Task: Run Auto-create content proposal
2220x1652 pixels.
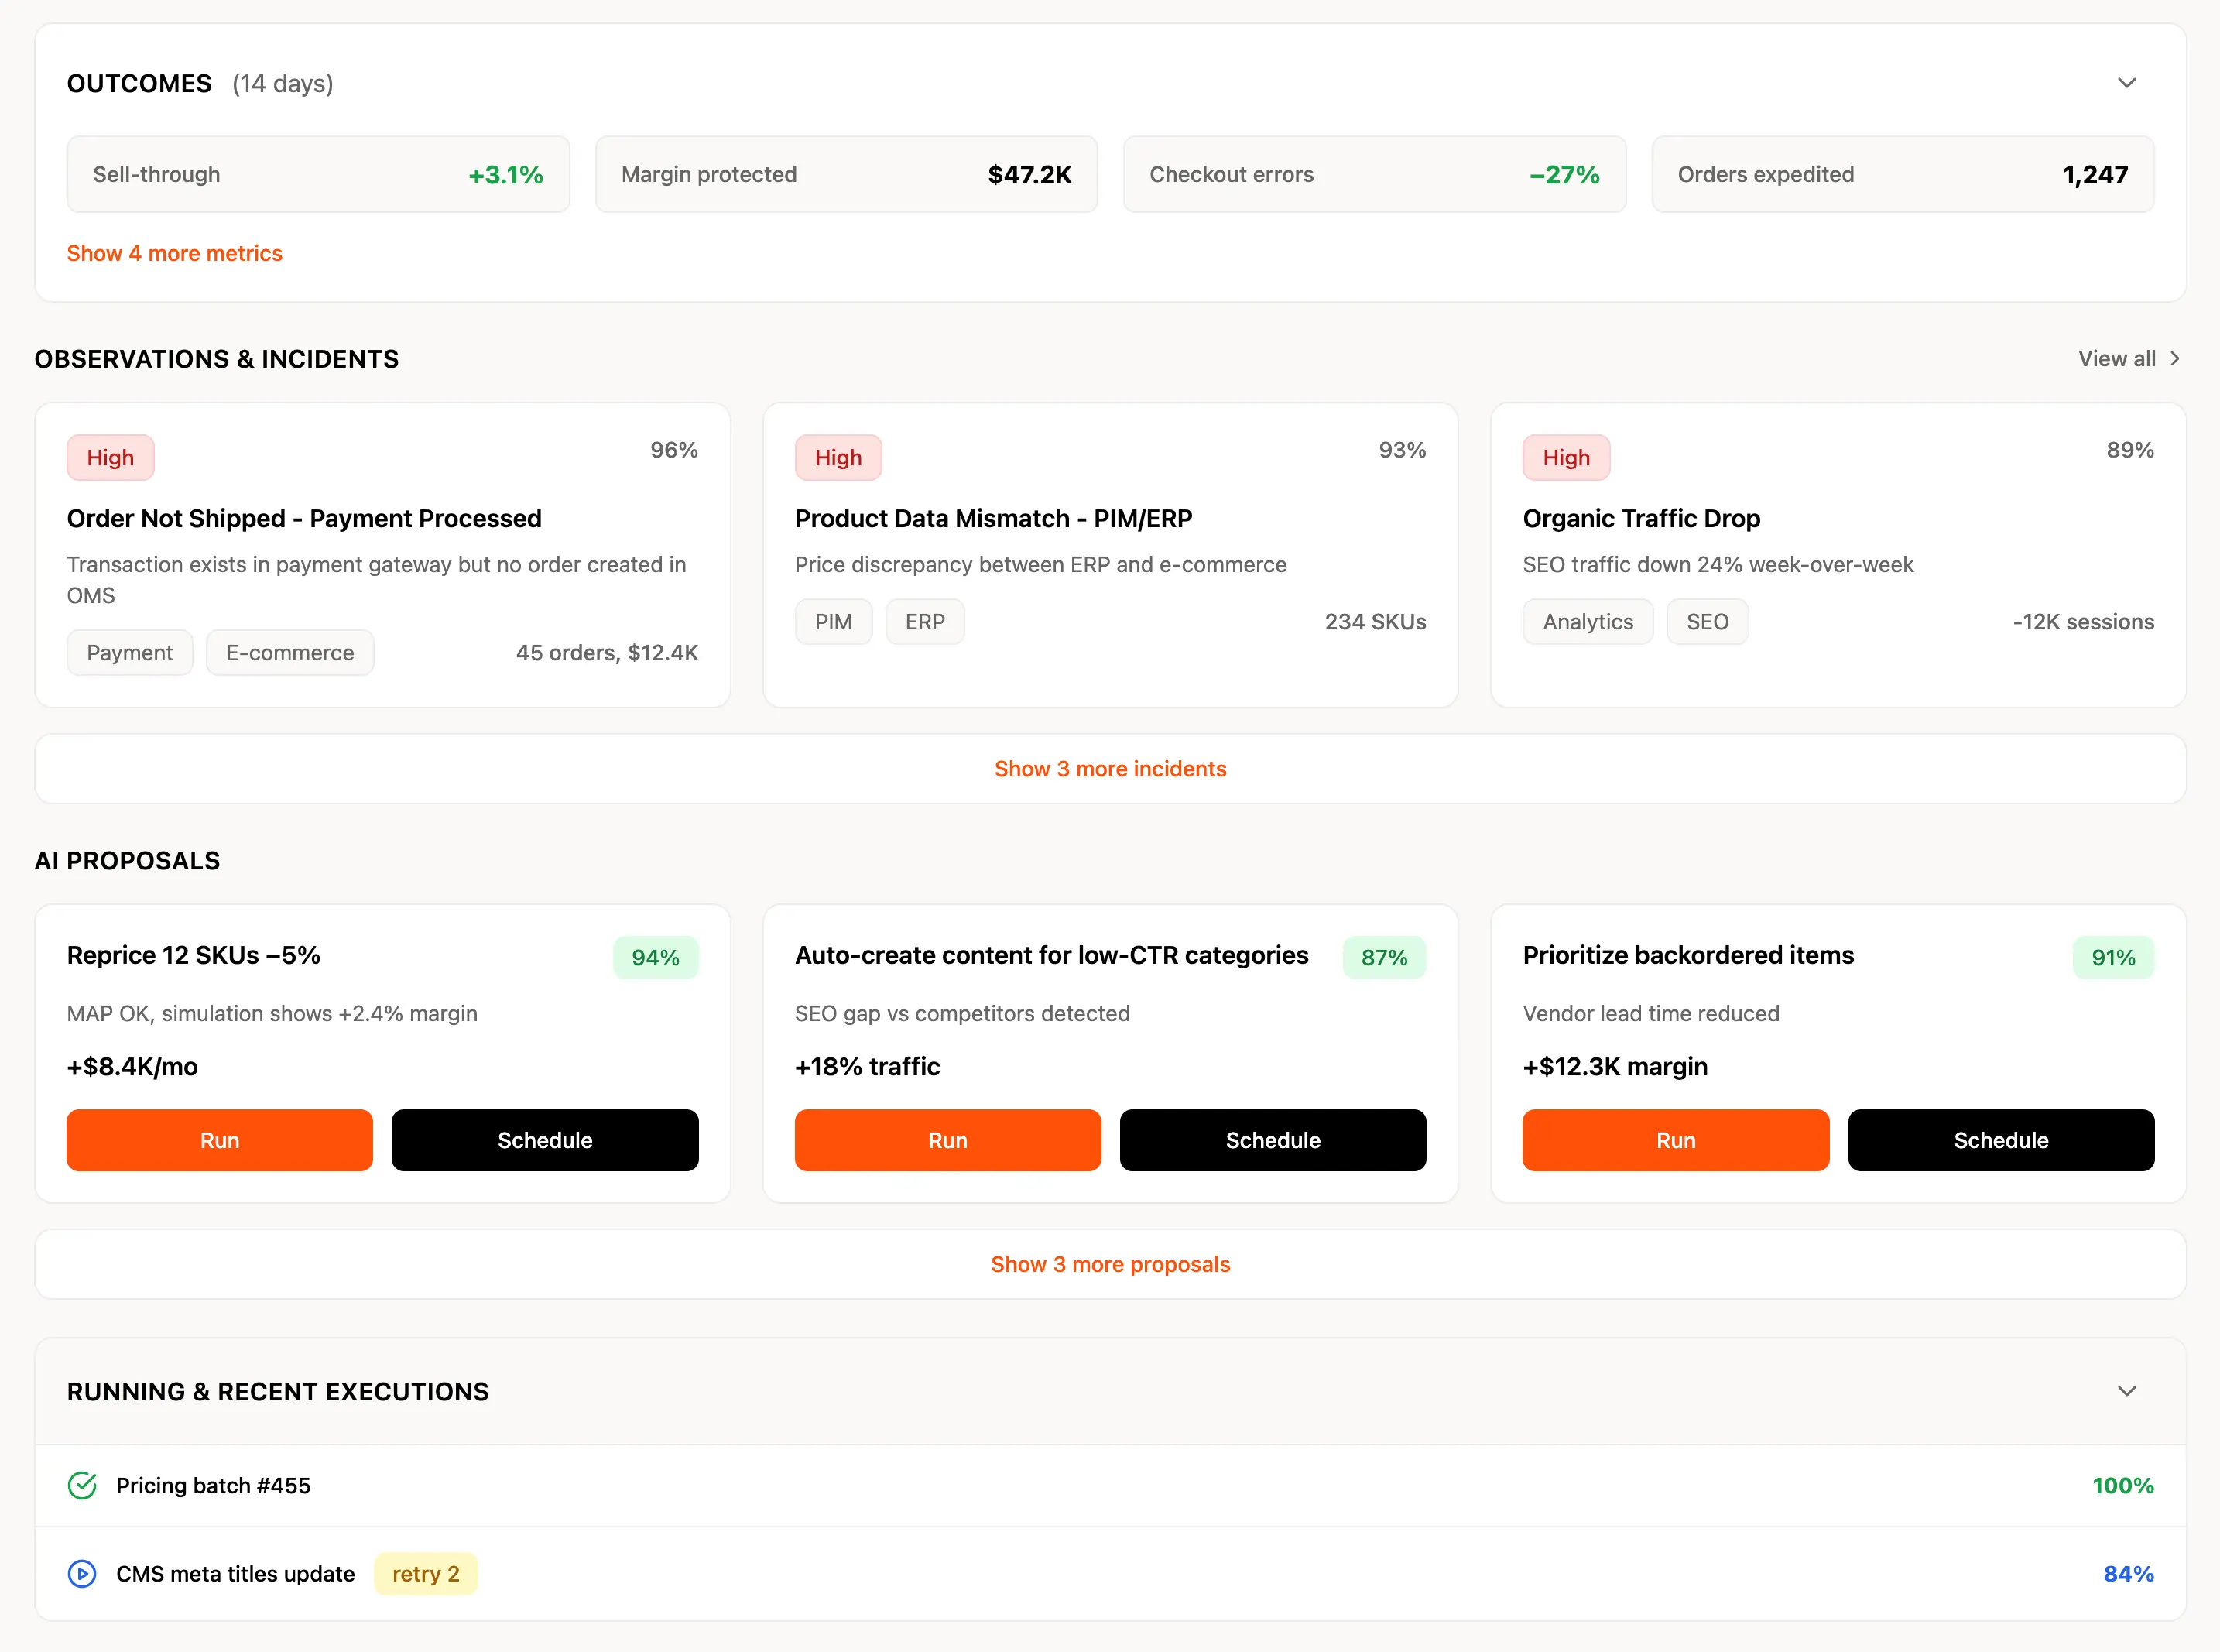Action: click(x=947, y=1140)
